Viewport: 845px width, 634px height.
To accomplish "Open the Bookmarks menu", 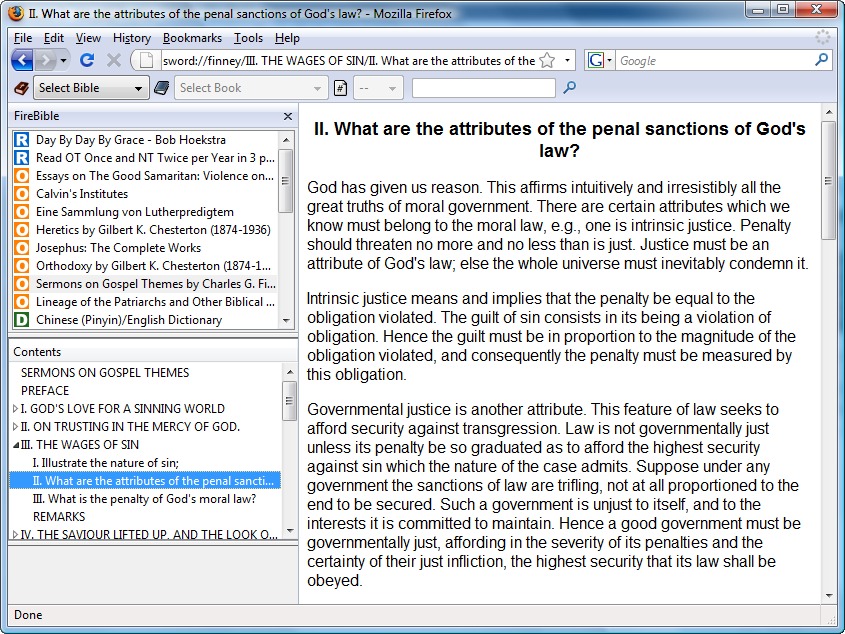I will pos(192,38).
